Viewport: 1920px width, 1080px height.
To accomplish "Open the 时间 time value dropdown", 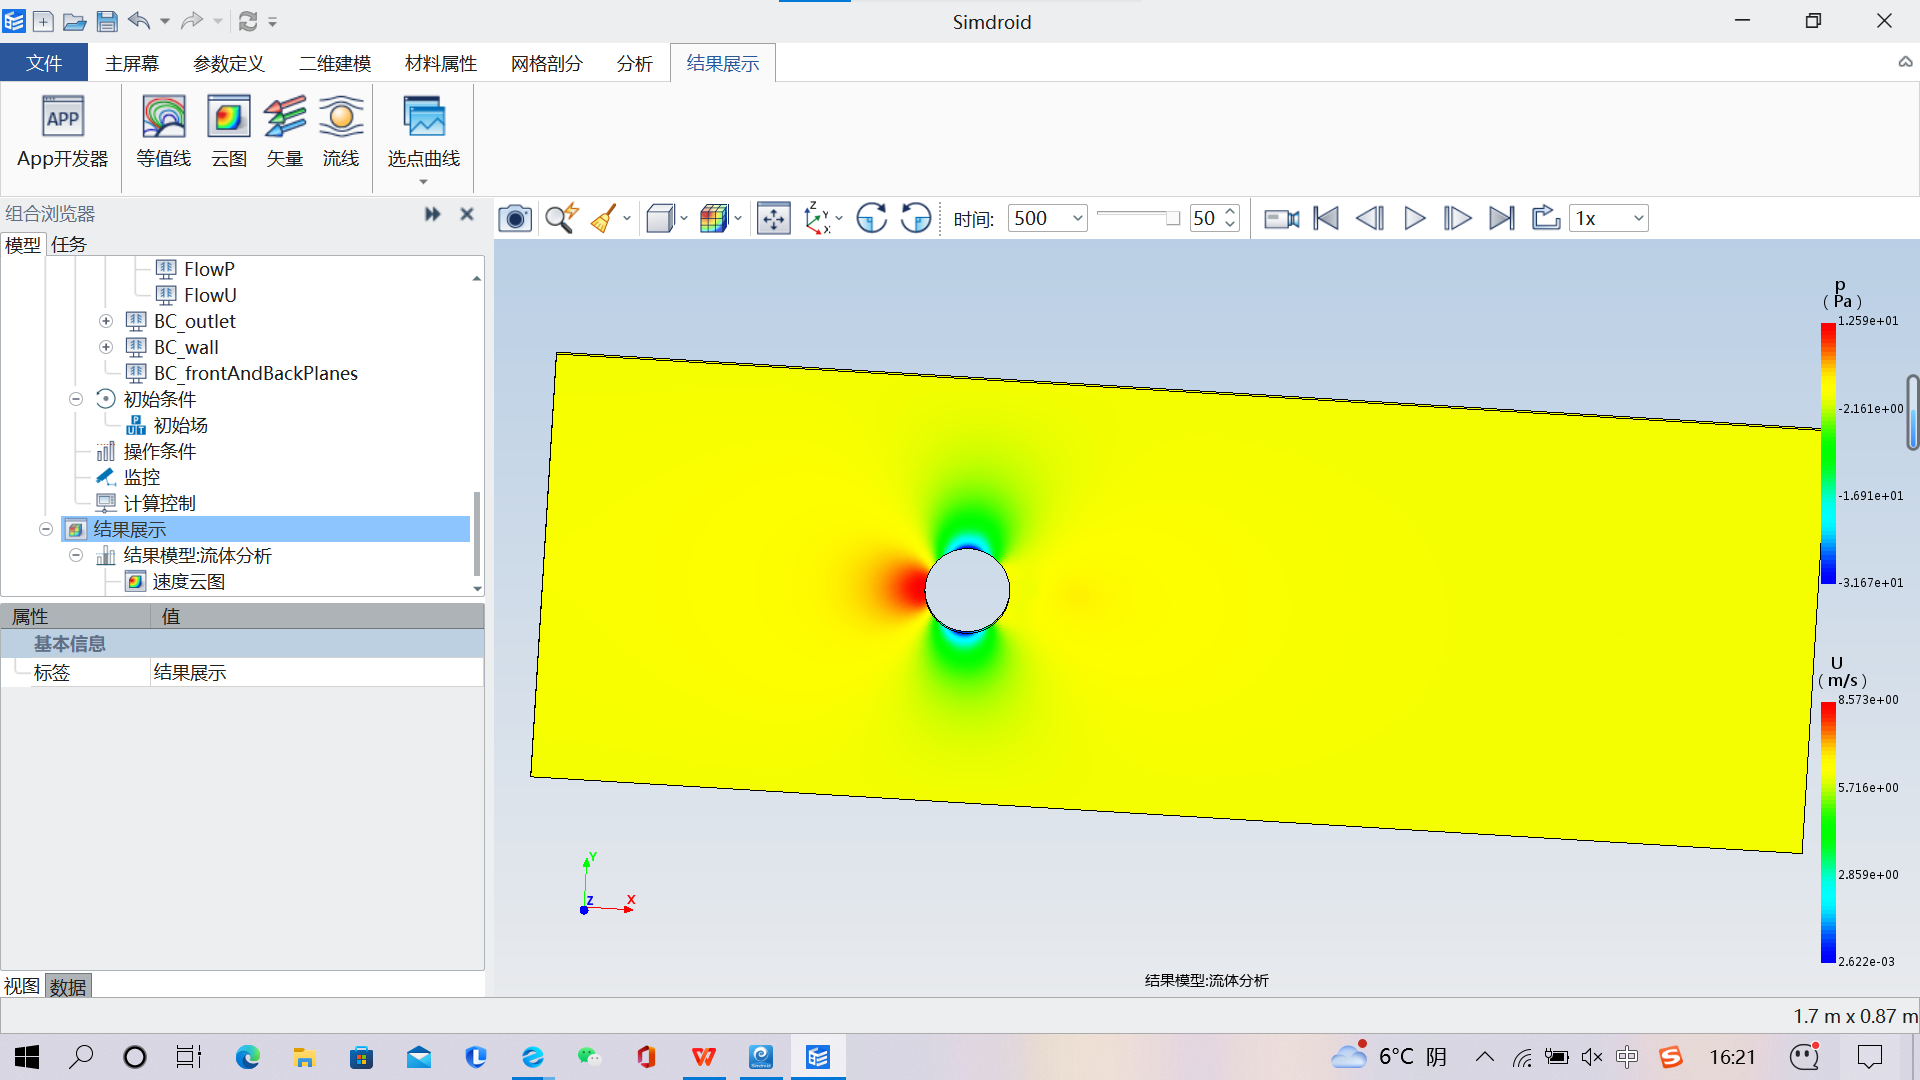I will pyautogui.click(x=1077, y=218).
